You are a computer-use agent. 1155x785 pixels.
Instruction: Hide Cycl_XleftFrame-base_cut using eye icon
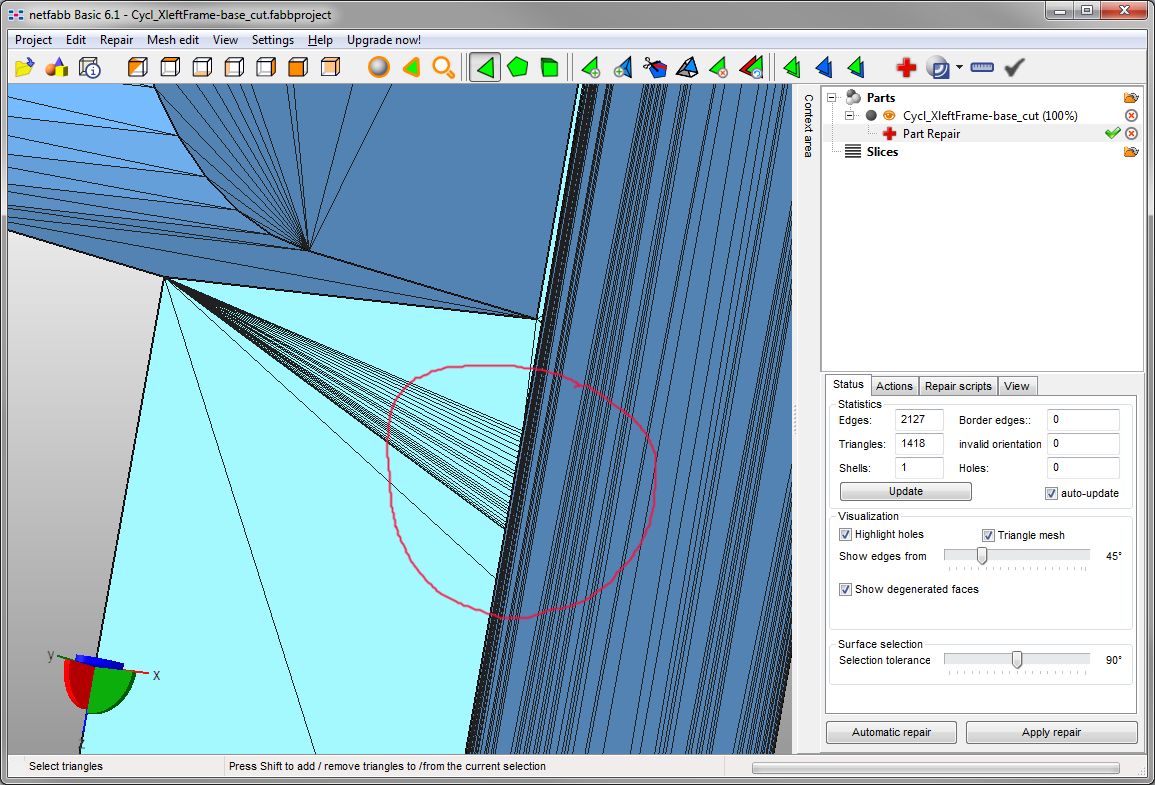[889, 116]
